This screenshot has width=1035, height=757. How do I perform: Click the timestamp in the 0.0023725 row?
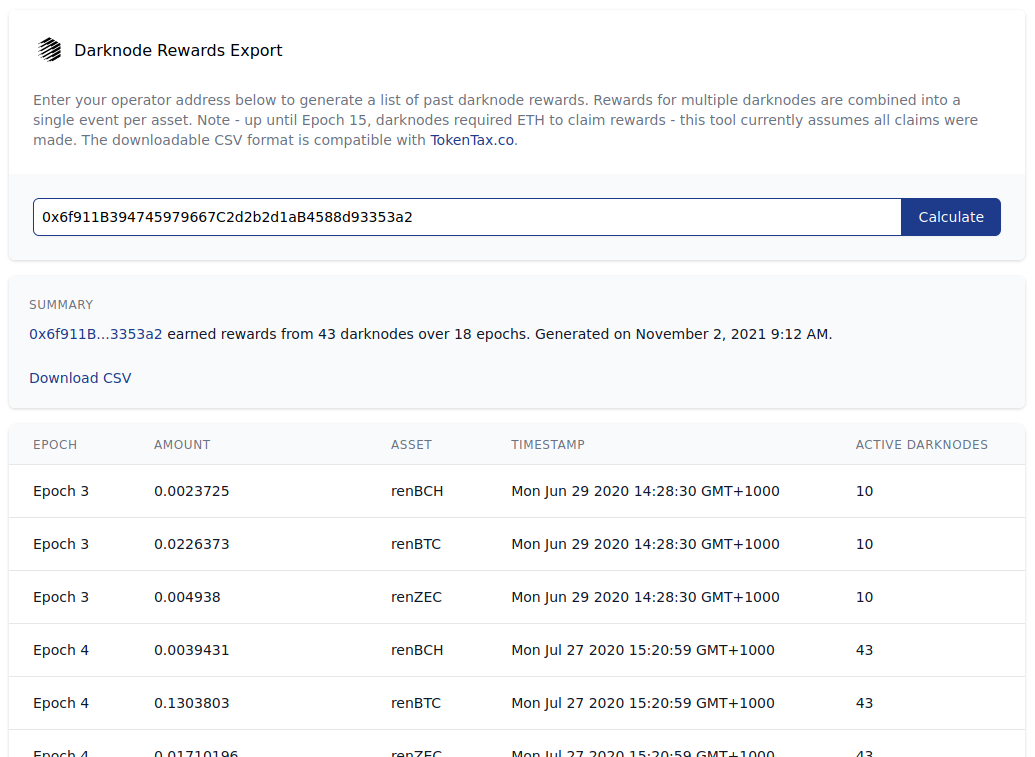[645, 491]
